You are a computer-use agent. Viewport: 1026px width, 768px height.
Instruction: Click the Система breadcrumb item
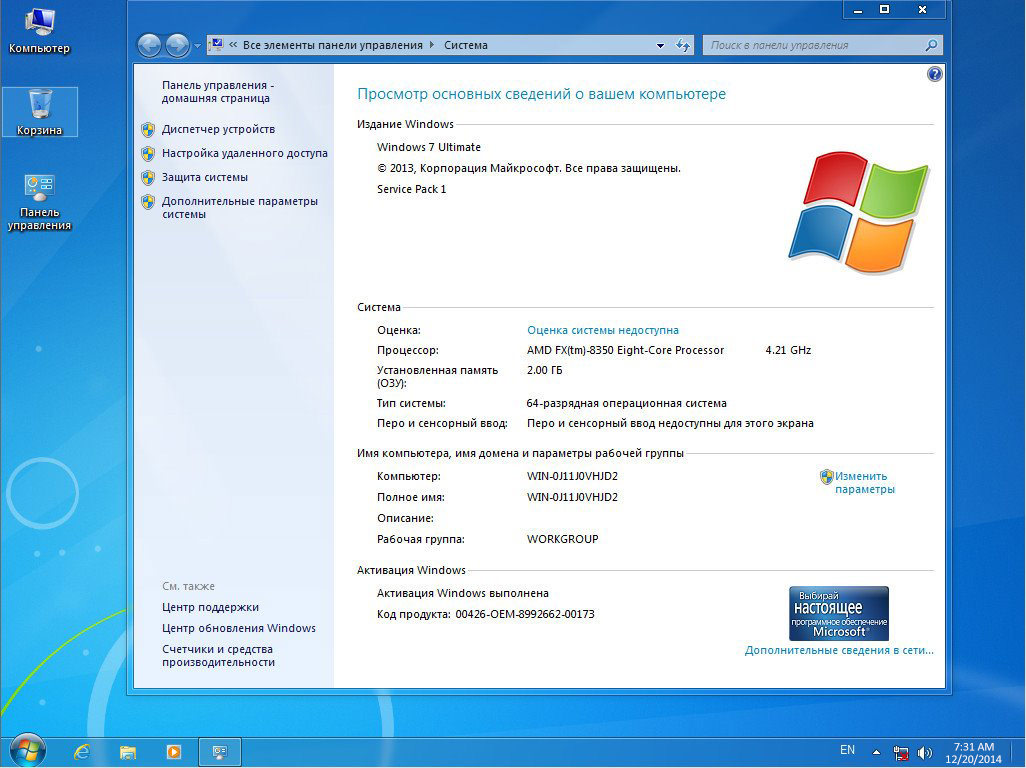(x=466, y=45)
